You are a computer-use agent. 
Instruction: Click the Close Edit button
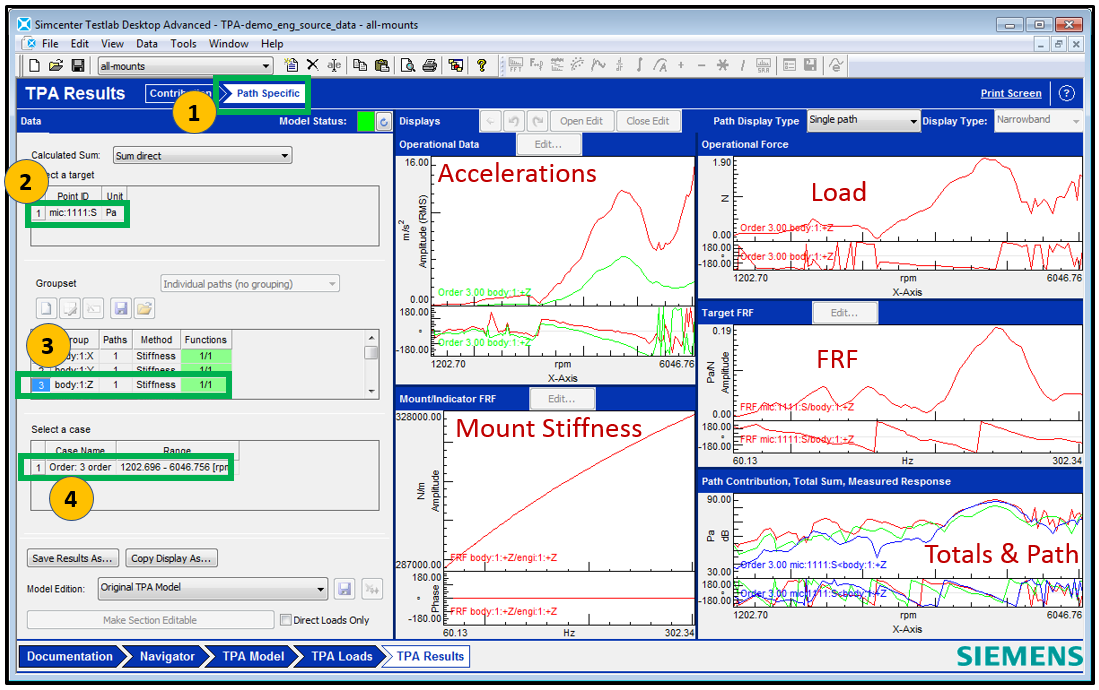[x=647, y=121]
